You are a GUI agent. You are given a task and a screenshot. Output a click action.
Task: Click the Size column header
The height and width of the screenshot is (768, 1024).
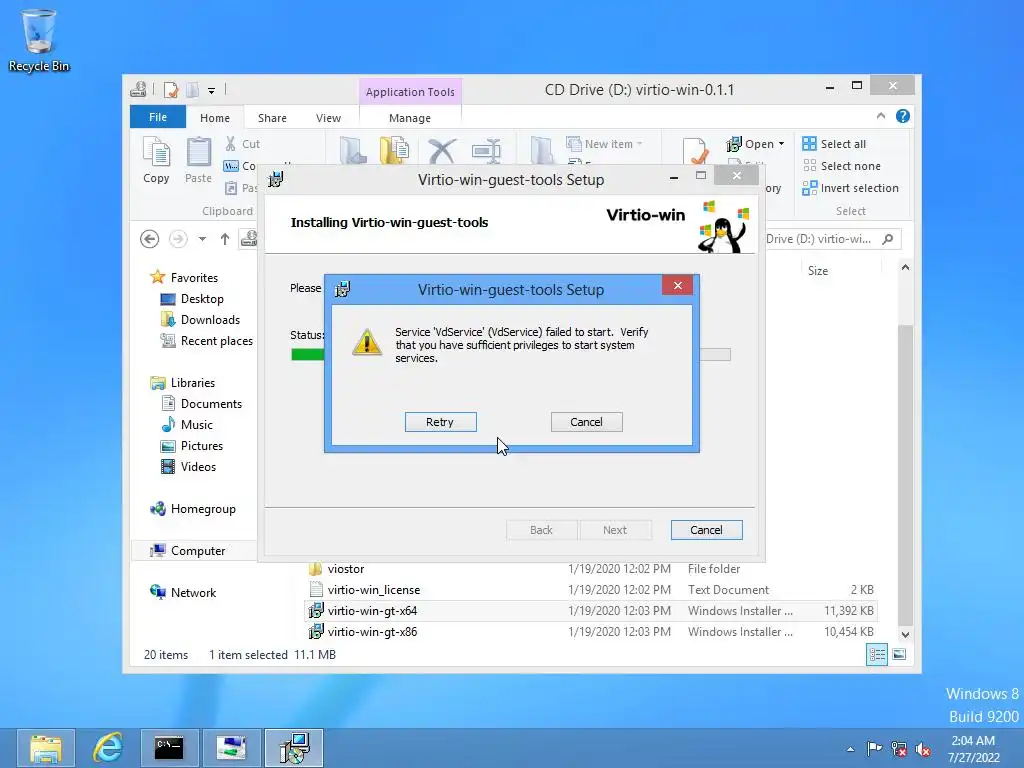pos(818,270)
